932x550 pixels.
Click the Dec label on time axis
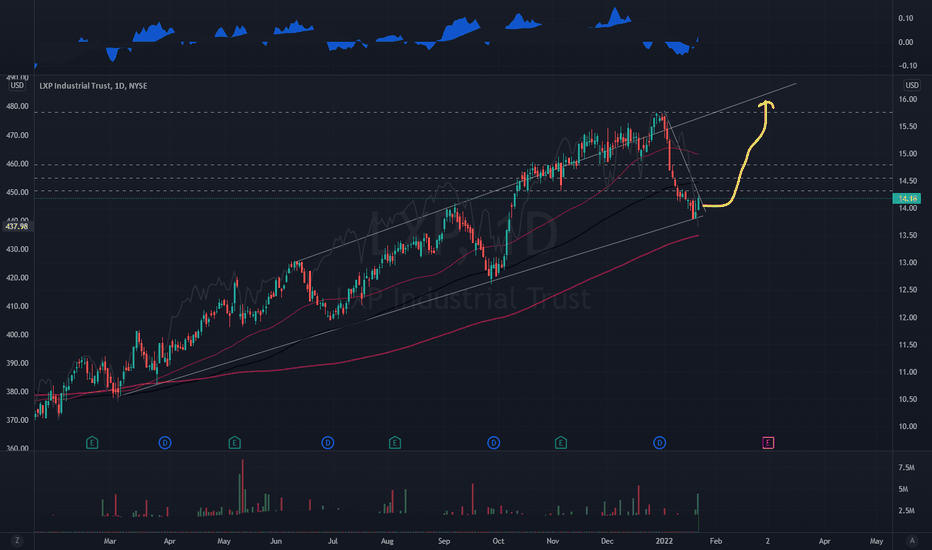click(x=607, y=541)
